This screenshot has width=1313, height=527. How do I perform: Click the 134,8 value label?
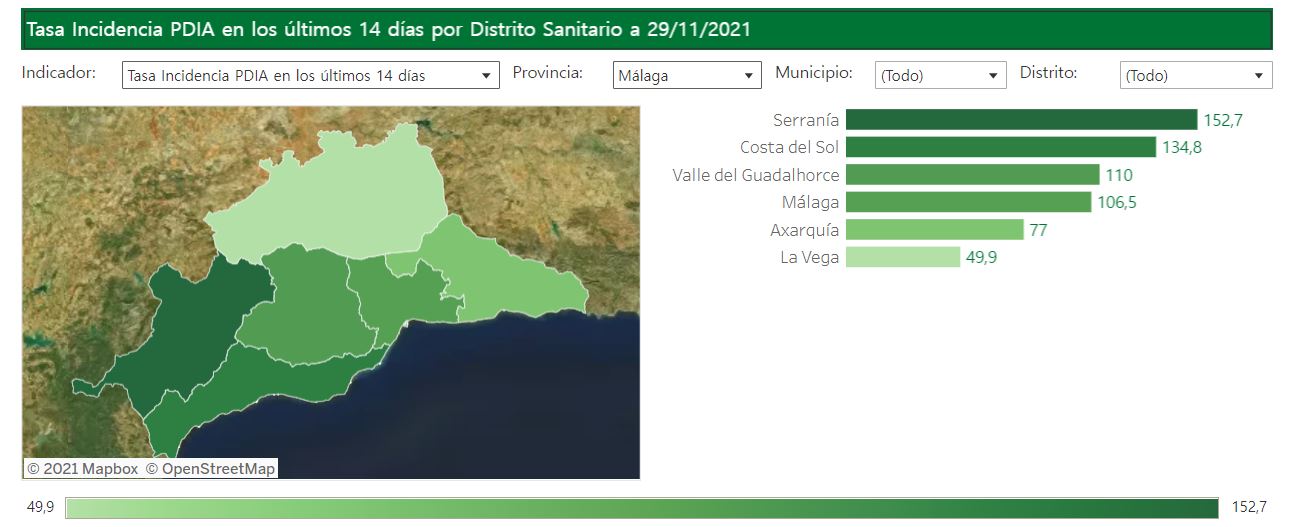pos(1182,148)
